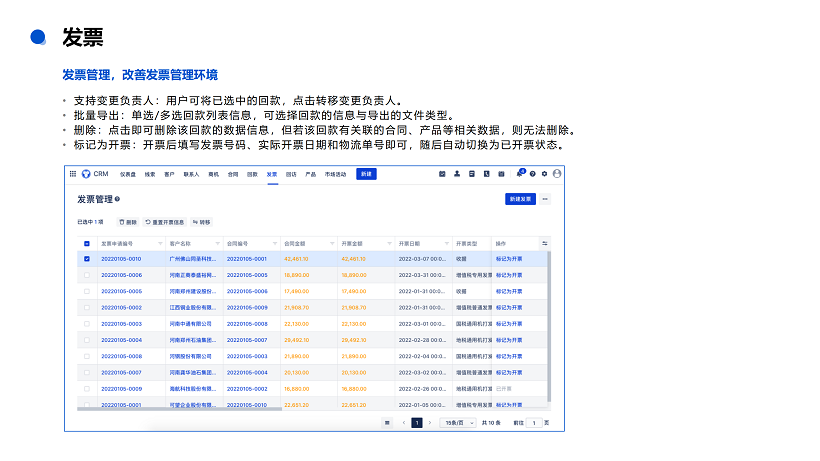Viewport: 820px width, 461px height.
Task: Click the CRM logo icon
Action: [x=86, y=174]
